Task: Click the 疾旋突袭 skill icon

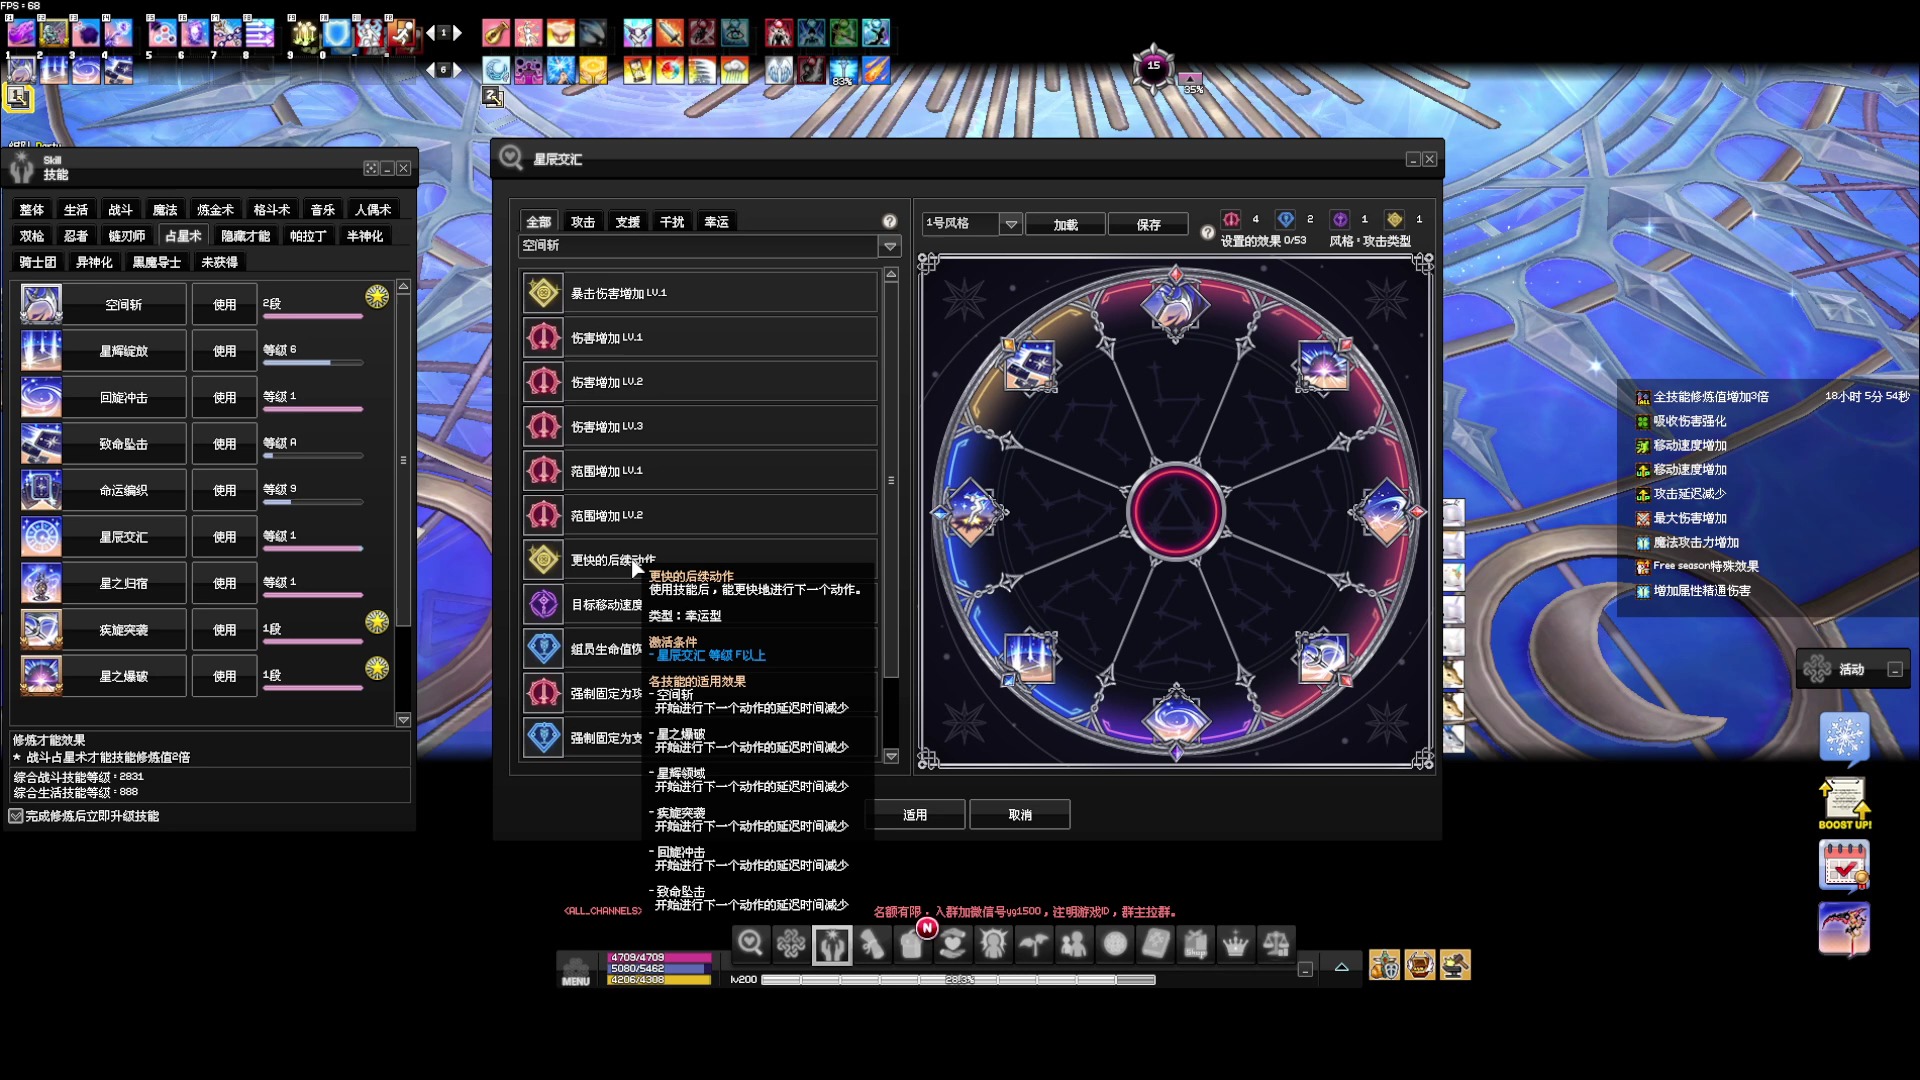Action: [x=41, y=630]
